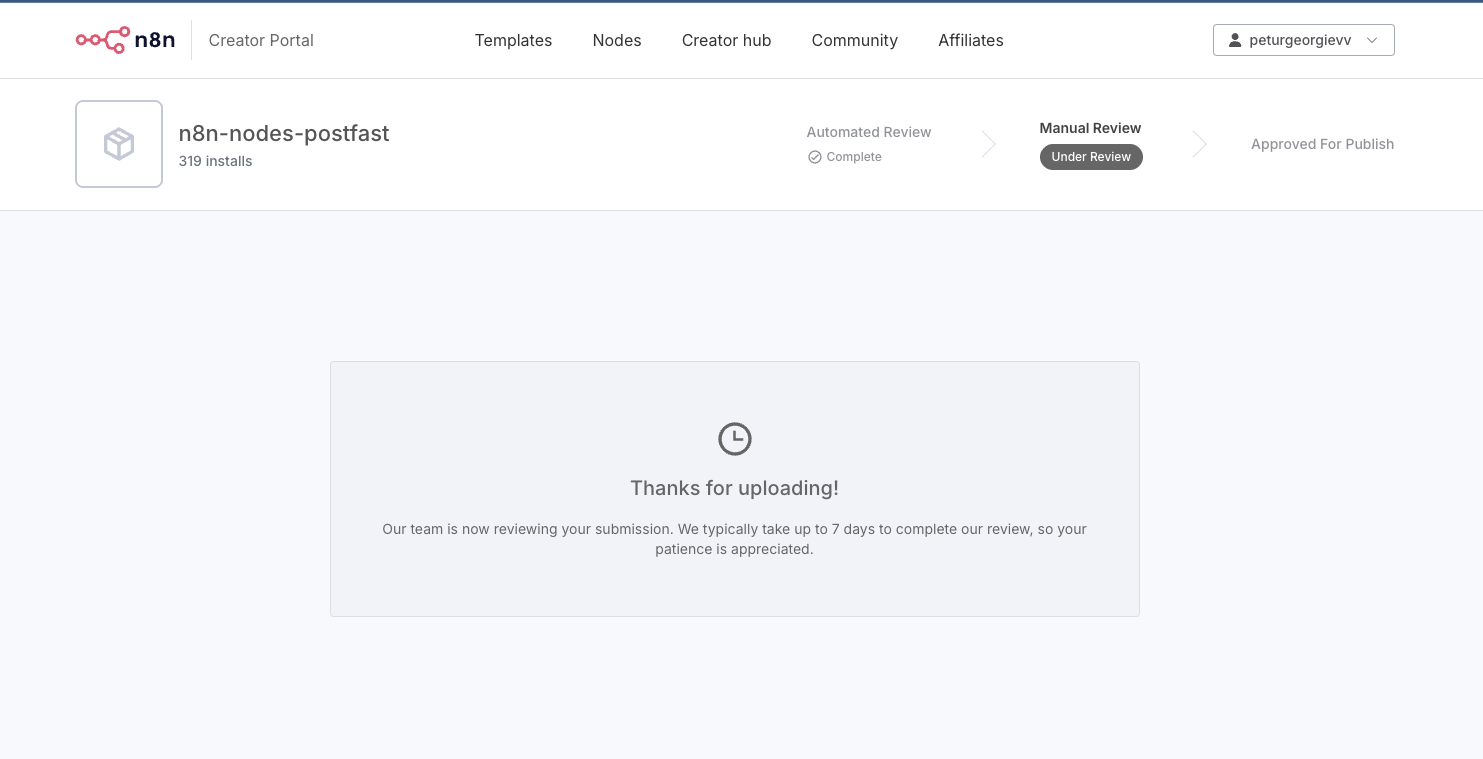1483x759 pixels.
Task: Click the package cube icon for n8n-nodes-postfast
Action: click(x=119, y=144)
